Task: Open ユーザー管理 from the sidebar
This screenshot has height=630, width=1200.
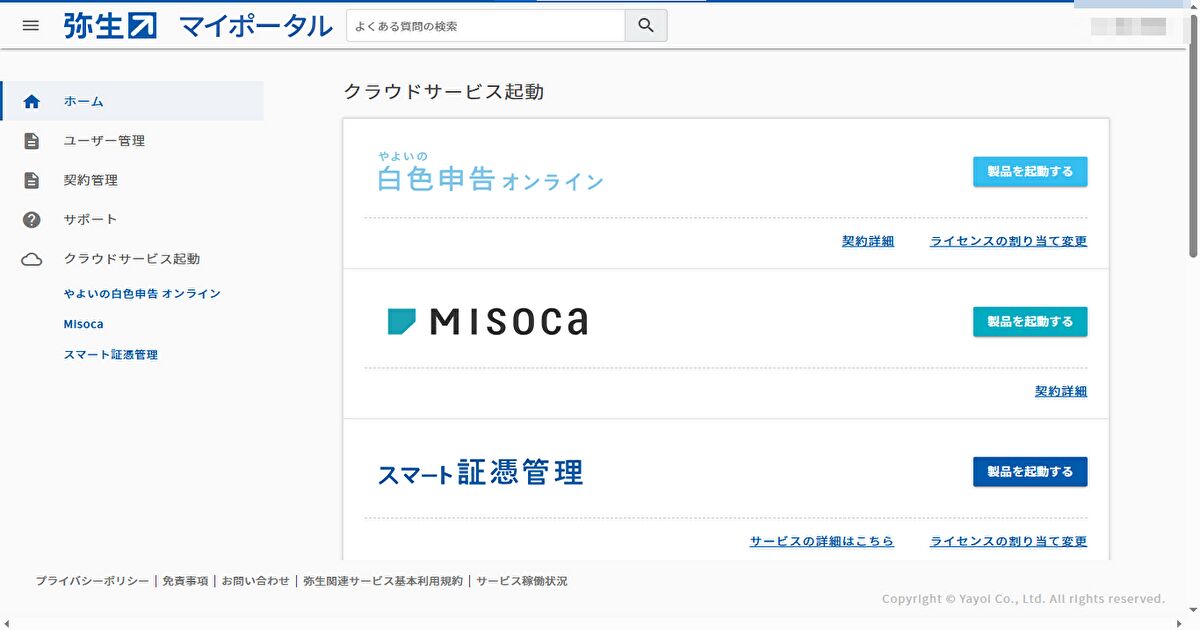Action: pyautogui.click(x=104, y=141)
